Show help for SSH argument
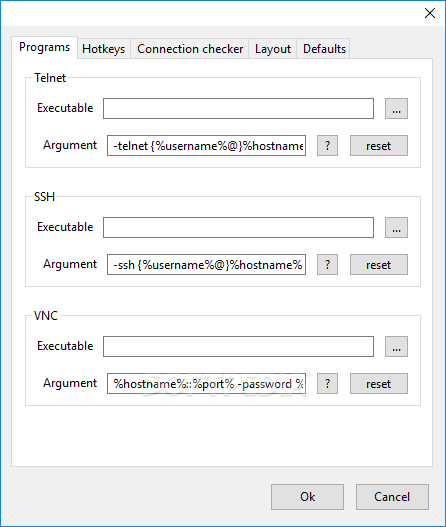Image resolution: width=446 pixels, height=527 pixels. pos(327,265)
